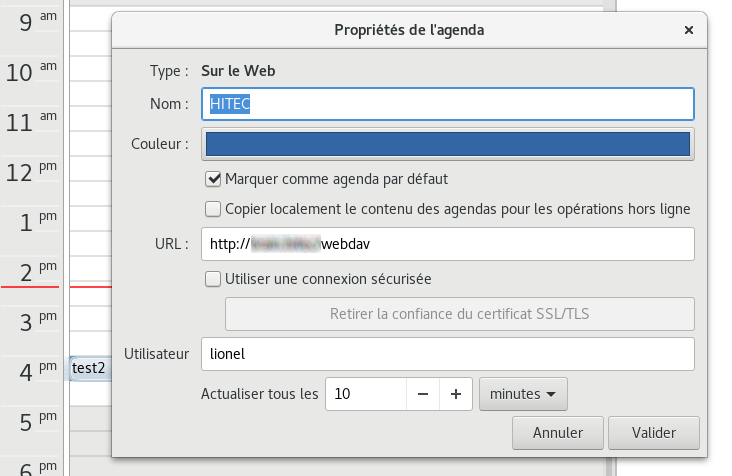This screenshot has height=476, width=732.
Task: Click Retirer la confiance du certificat SSL/TLS
Action: pyautogui.click(x=459, y=314)
